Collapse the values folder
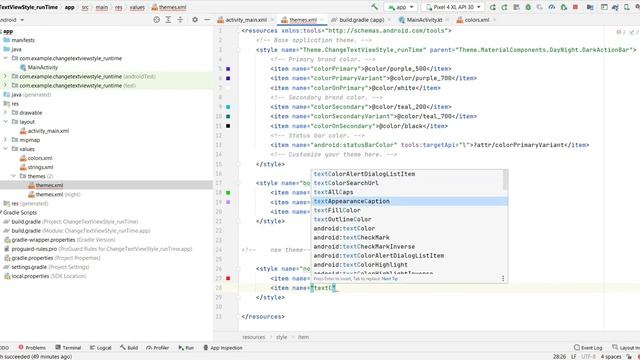 point(5,149)
